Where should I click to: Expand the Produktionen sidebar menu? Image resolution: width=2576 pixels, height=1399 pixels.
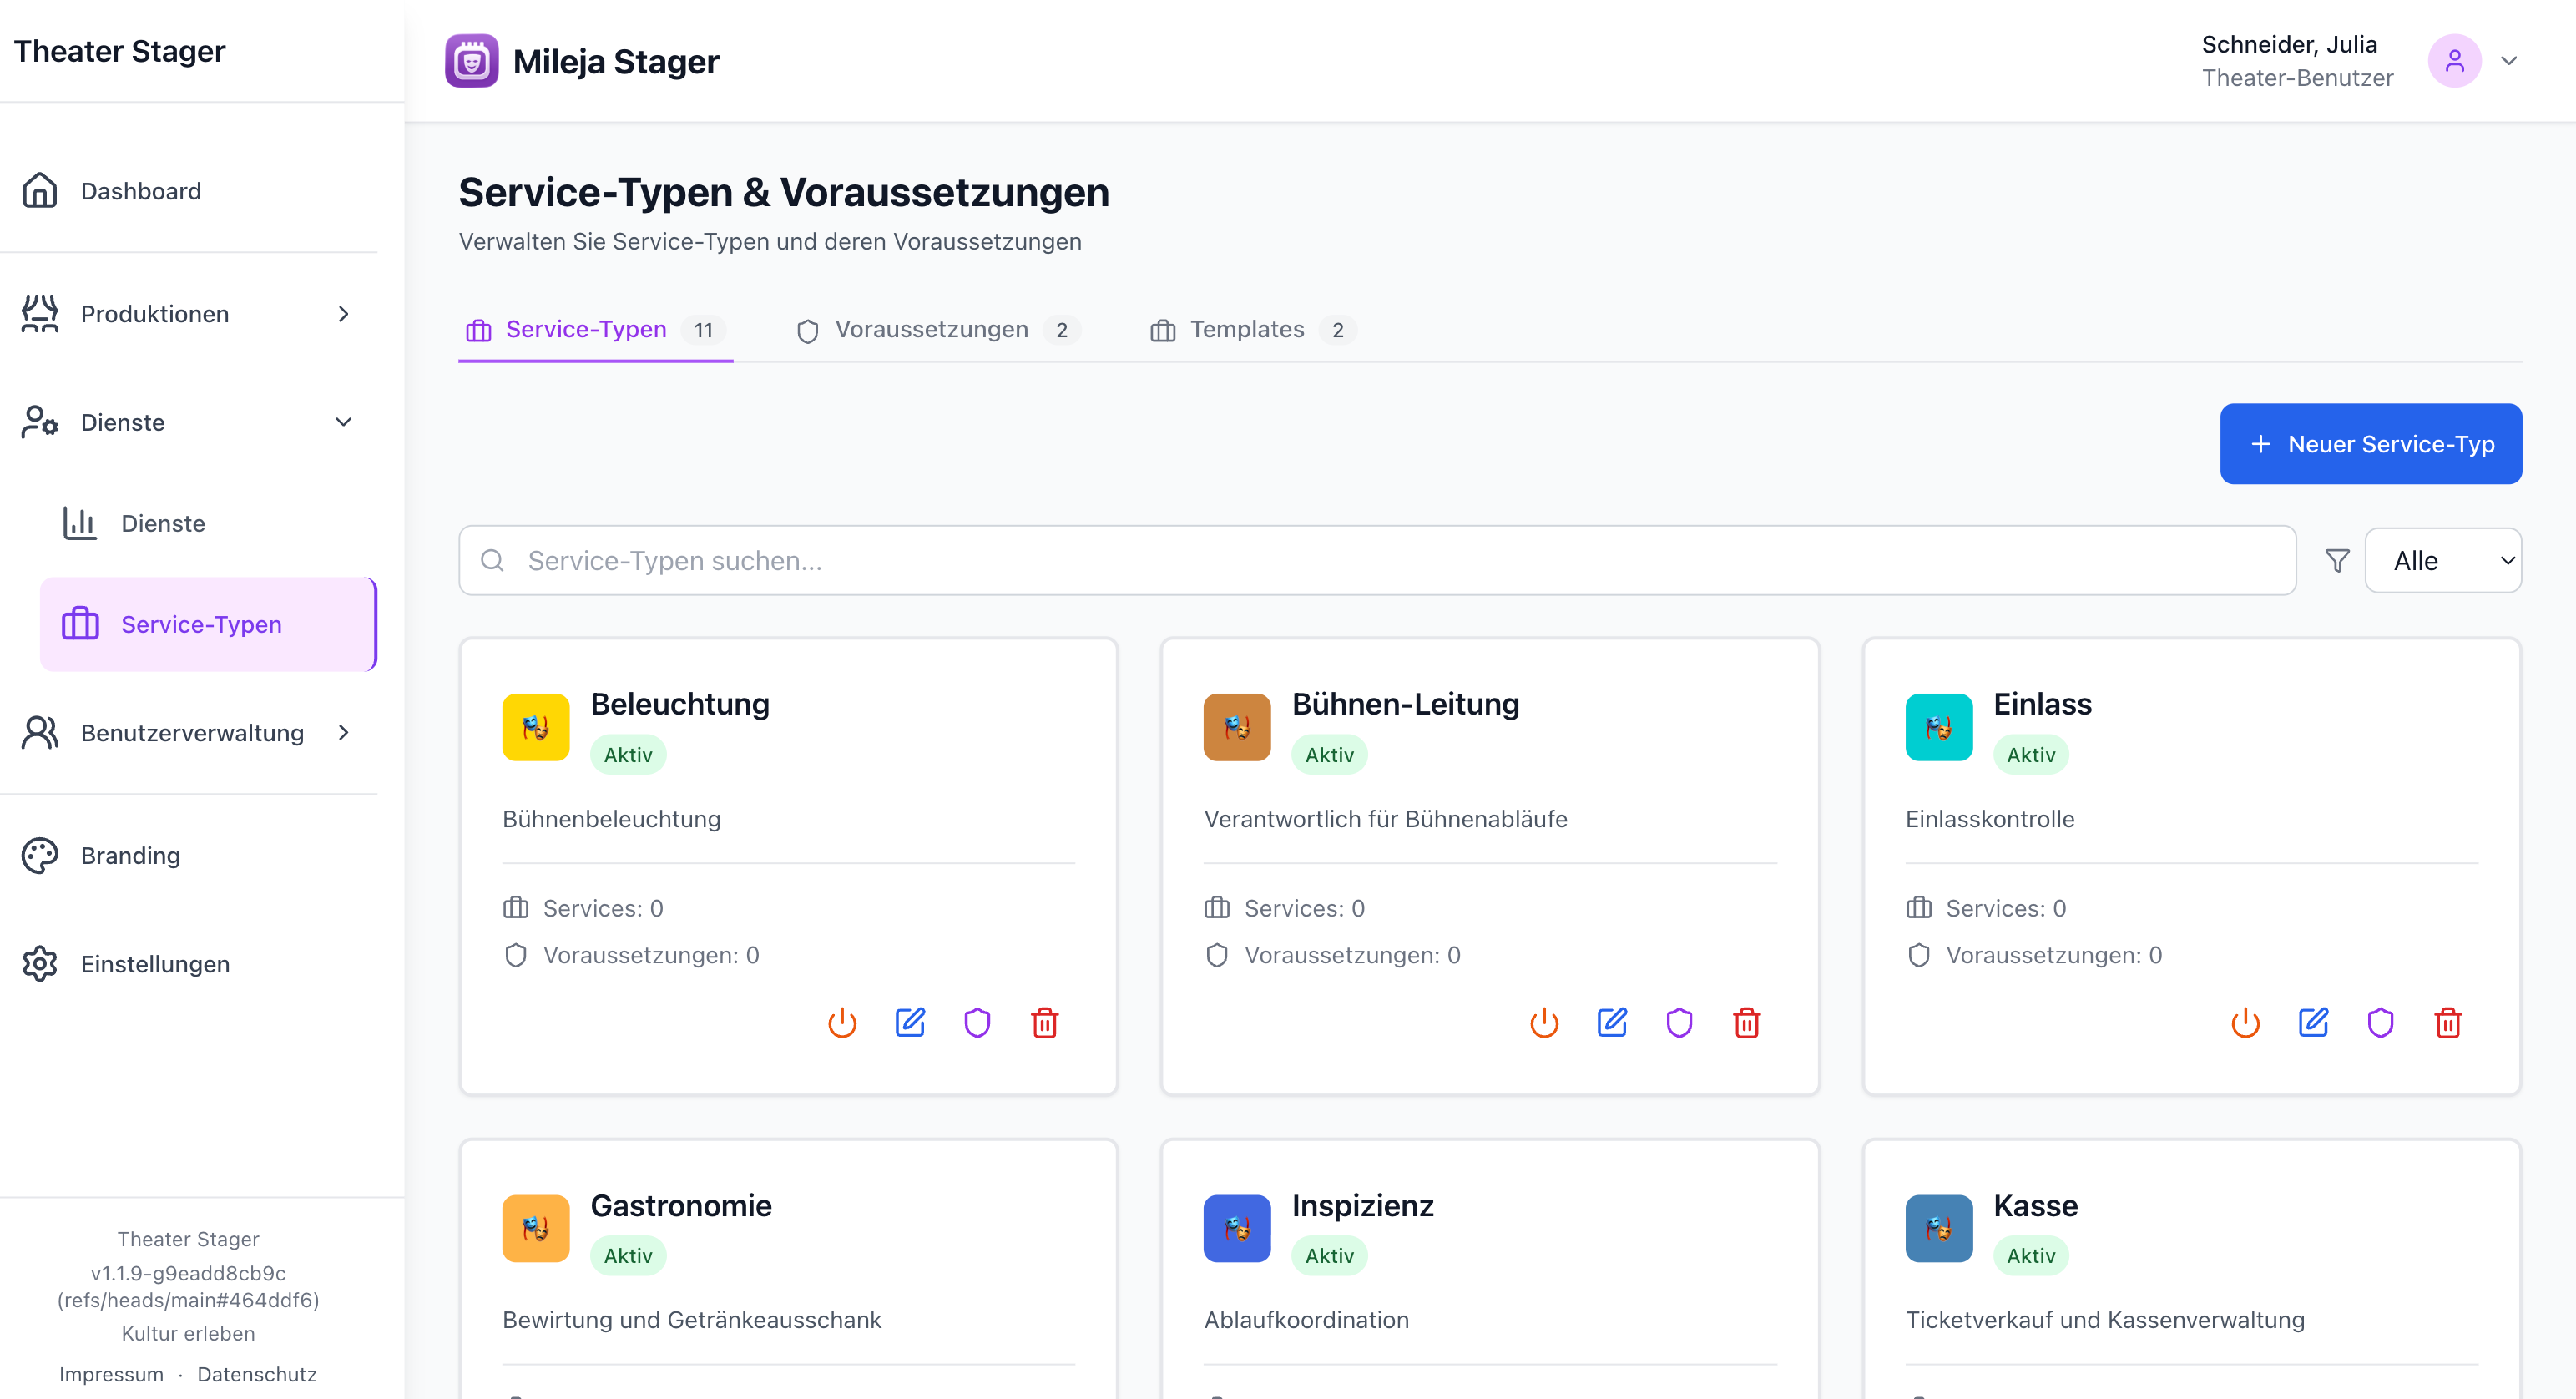(188, 314)
